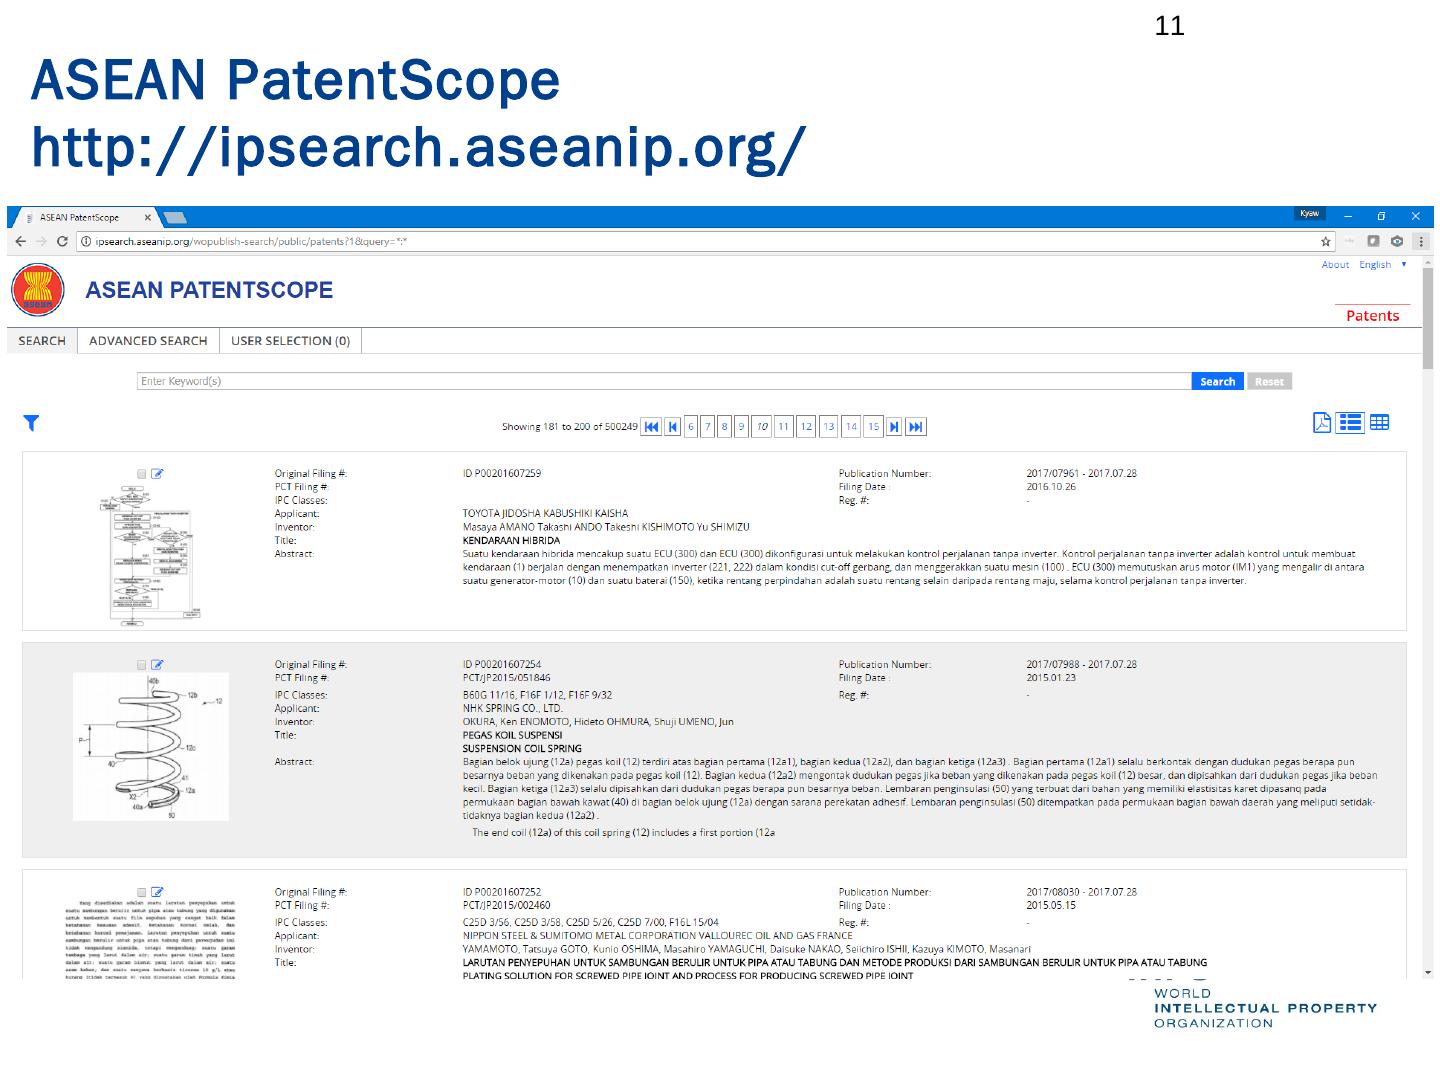
Task: Close the ASEAN PatentScope browser tab
Action: [x=148, y=217]
